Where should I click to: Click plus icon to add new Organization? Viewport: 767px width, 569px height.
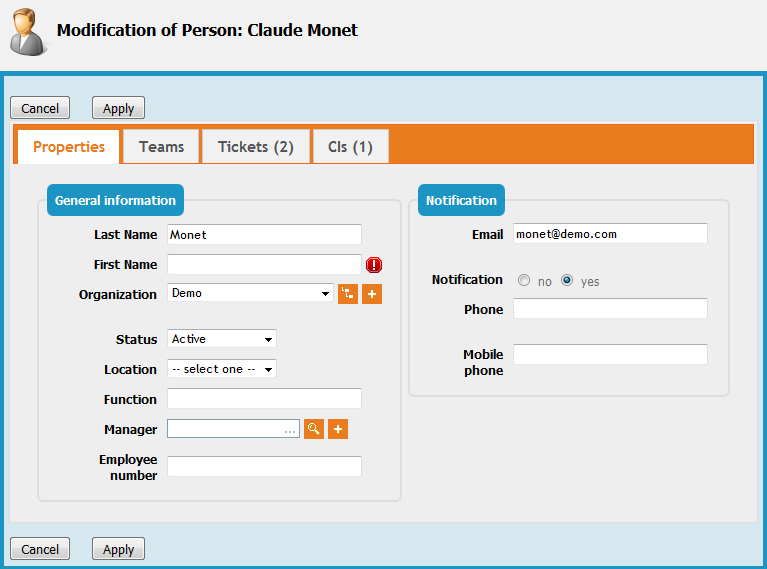click(372, 294)
